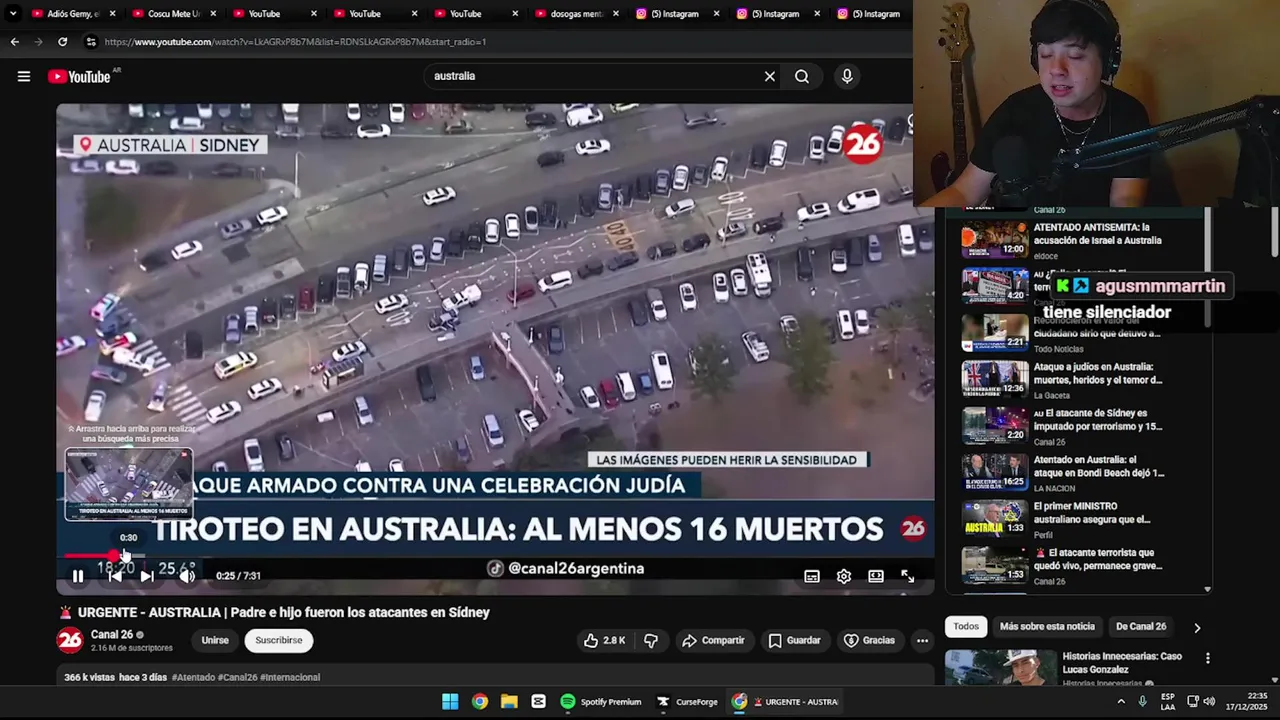Open CurseForge from taskbar
This screenshot has height=720, width=1280.
pyautogui.click(x=687, y=702)
